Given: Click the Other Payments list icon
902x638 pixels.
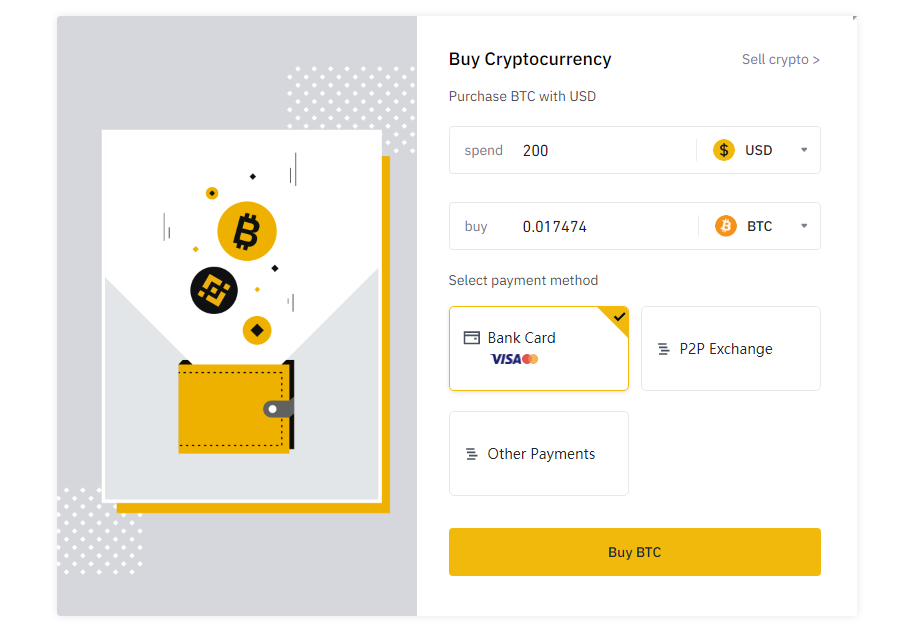Looking at the screenshot, I should tap(469, 453).
